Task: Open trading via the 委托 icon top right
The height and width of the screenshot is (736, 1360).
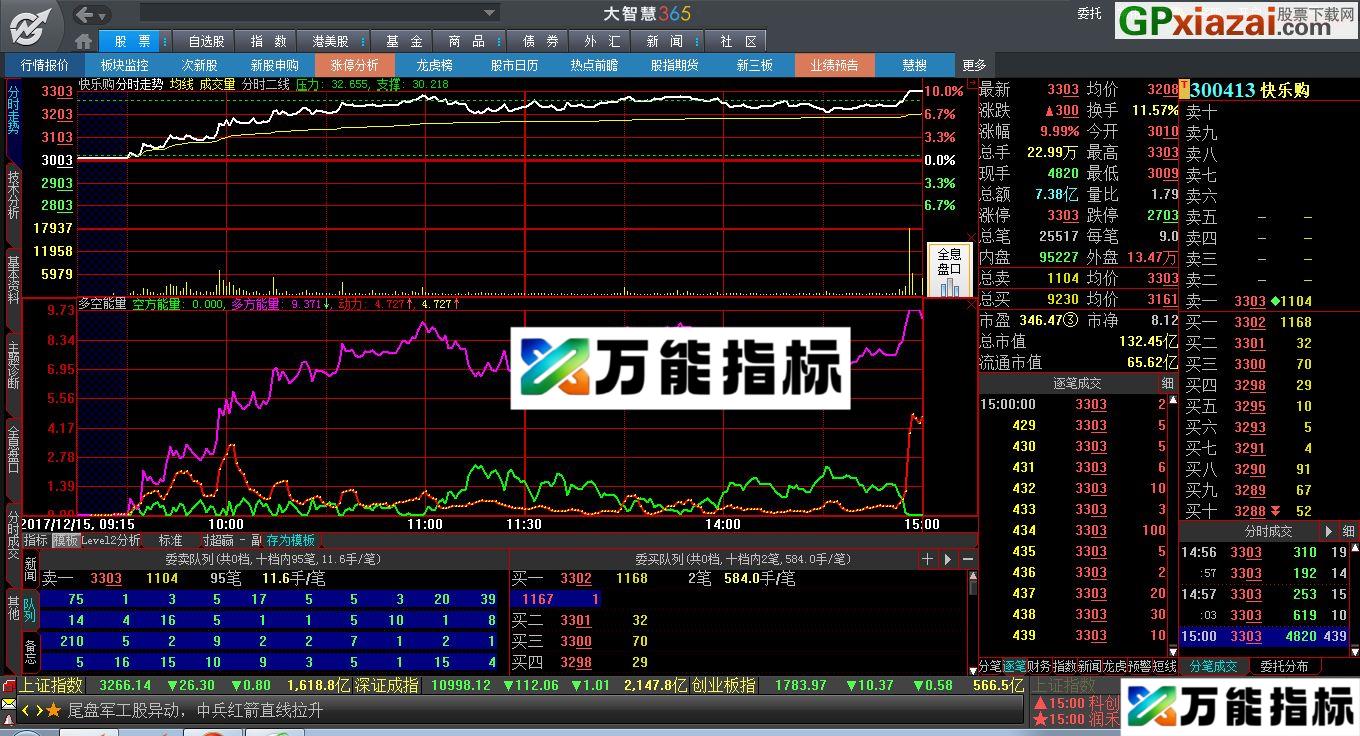Action: click(x=1089, y=14)
